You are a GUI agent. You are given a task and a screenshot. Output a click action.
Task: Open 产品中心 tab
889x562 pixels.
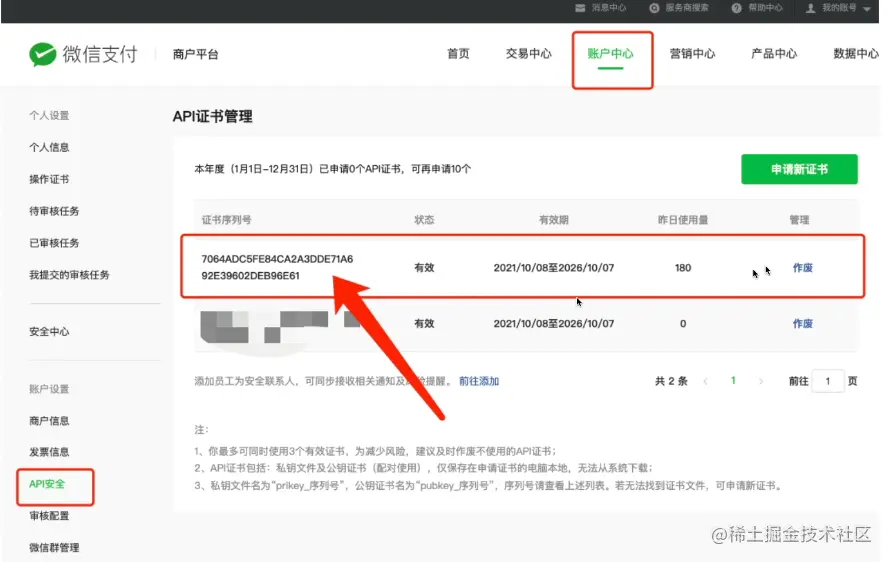(x=774, y=54)
